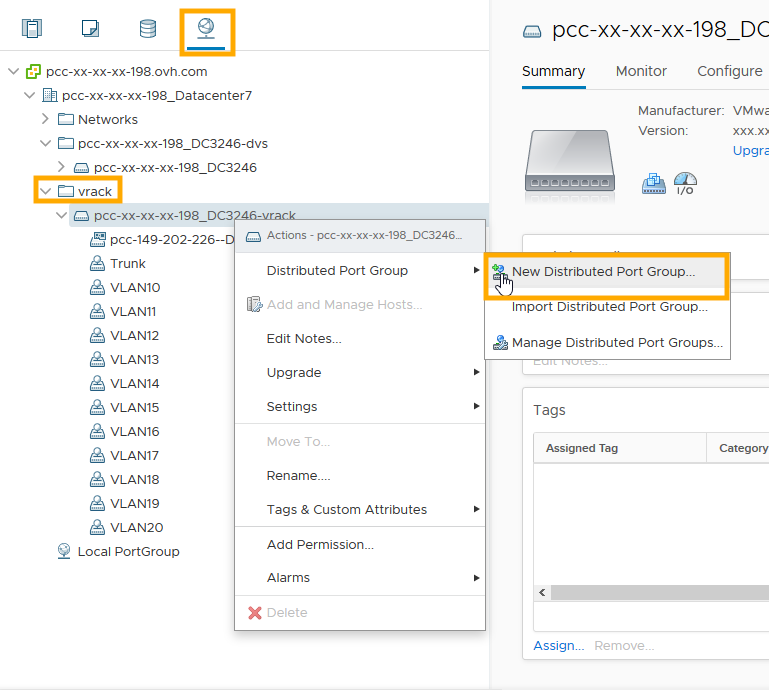769x690 pixels.
Task: Select VLAN14 in the tree
Action: click(134, 383)
